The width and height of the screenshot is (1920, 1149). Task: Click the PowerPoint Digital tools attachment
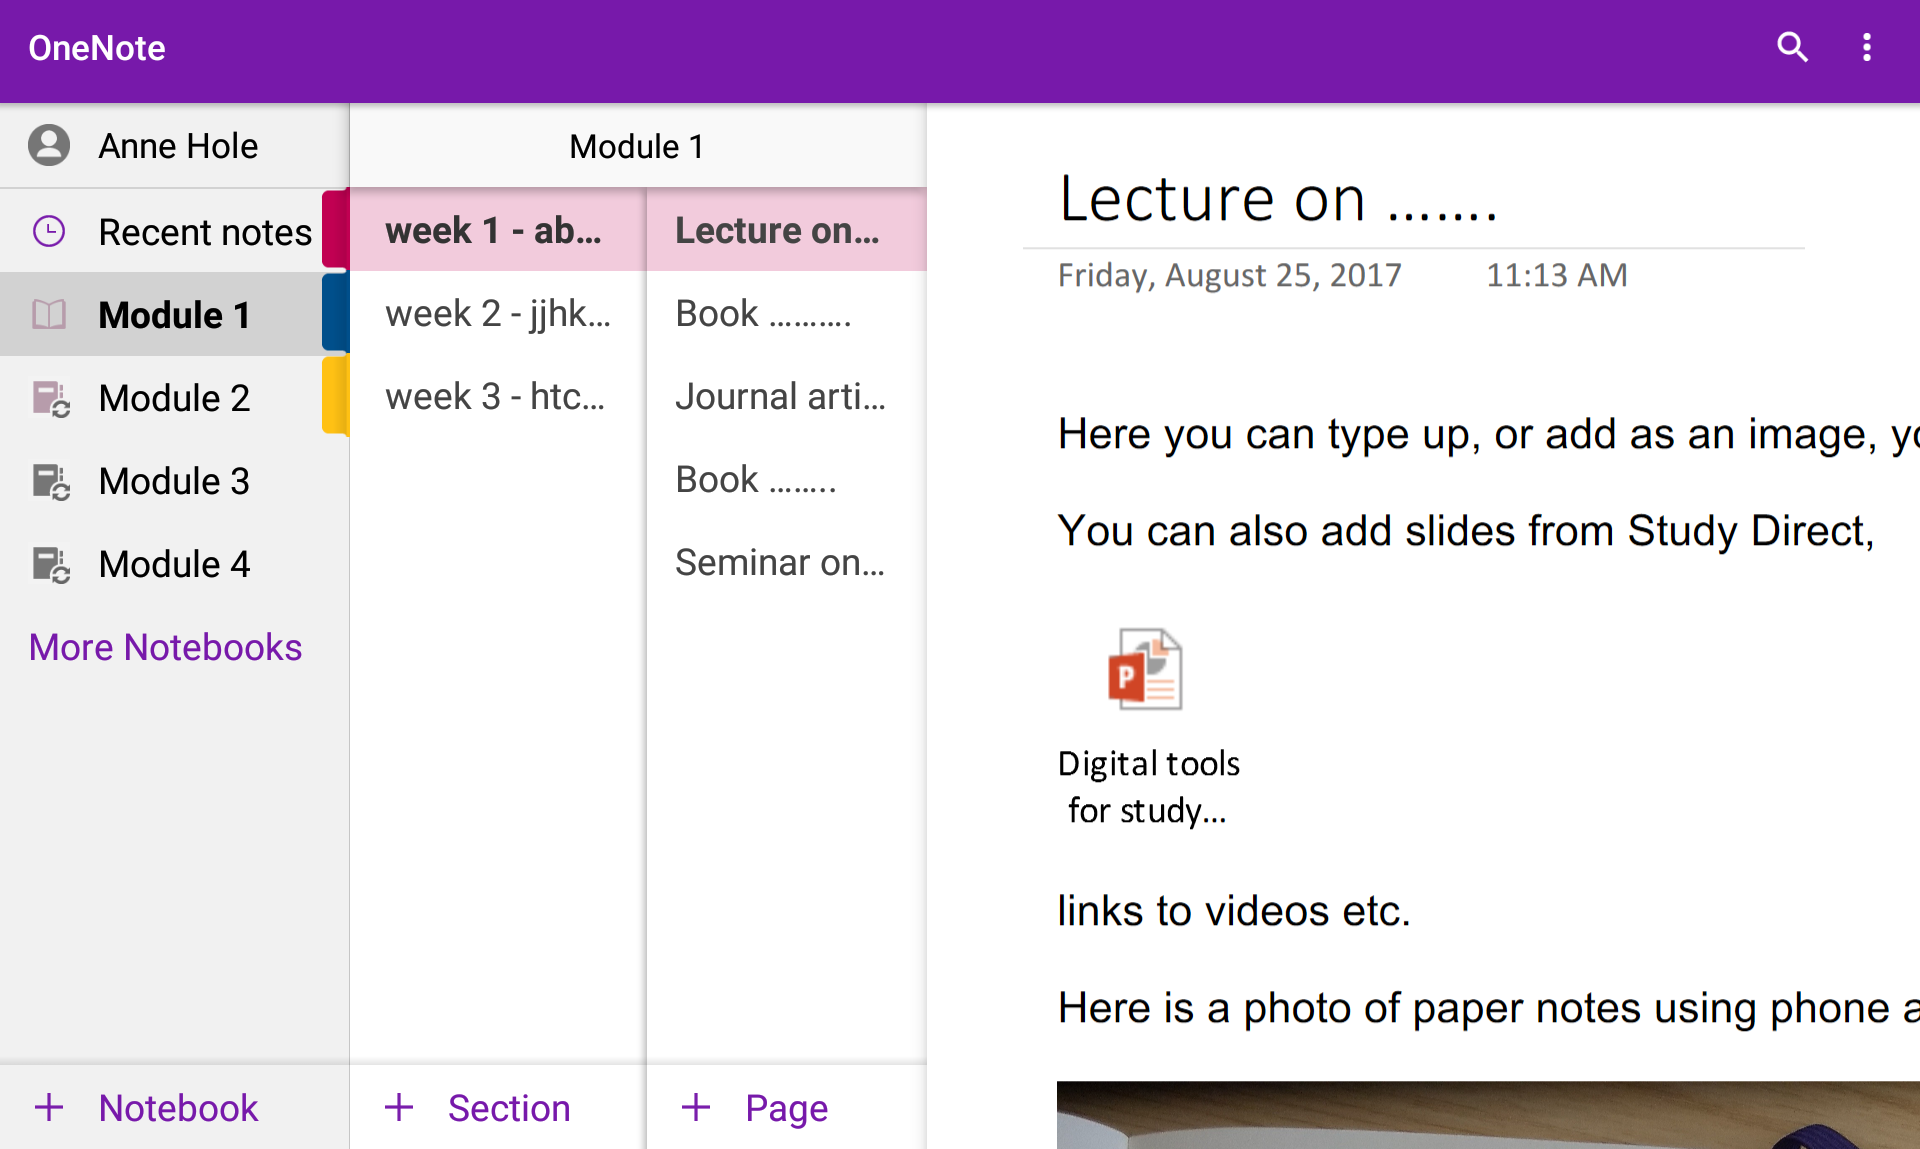click(x=1146, y=669)
